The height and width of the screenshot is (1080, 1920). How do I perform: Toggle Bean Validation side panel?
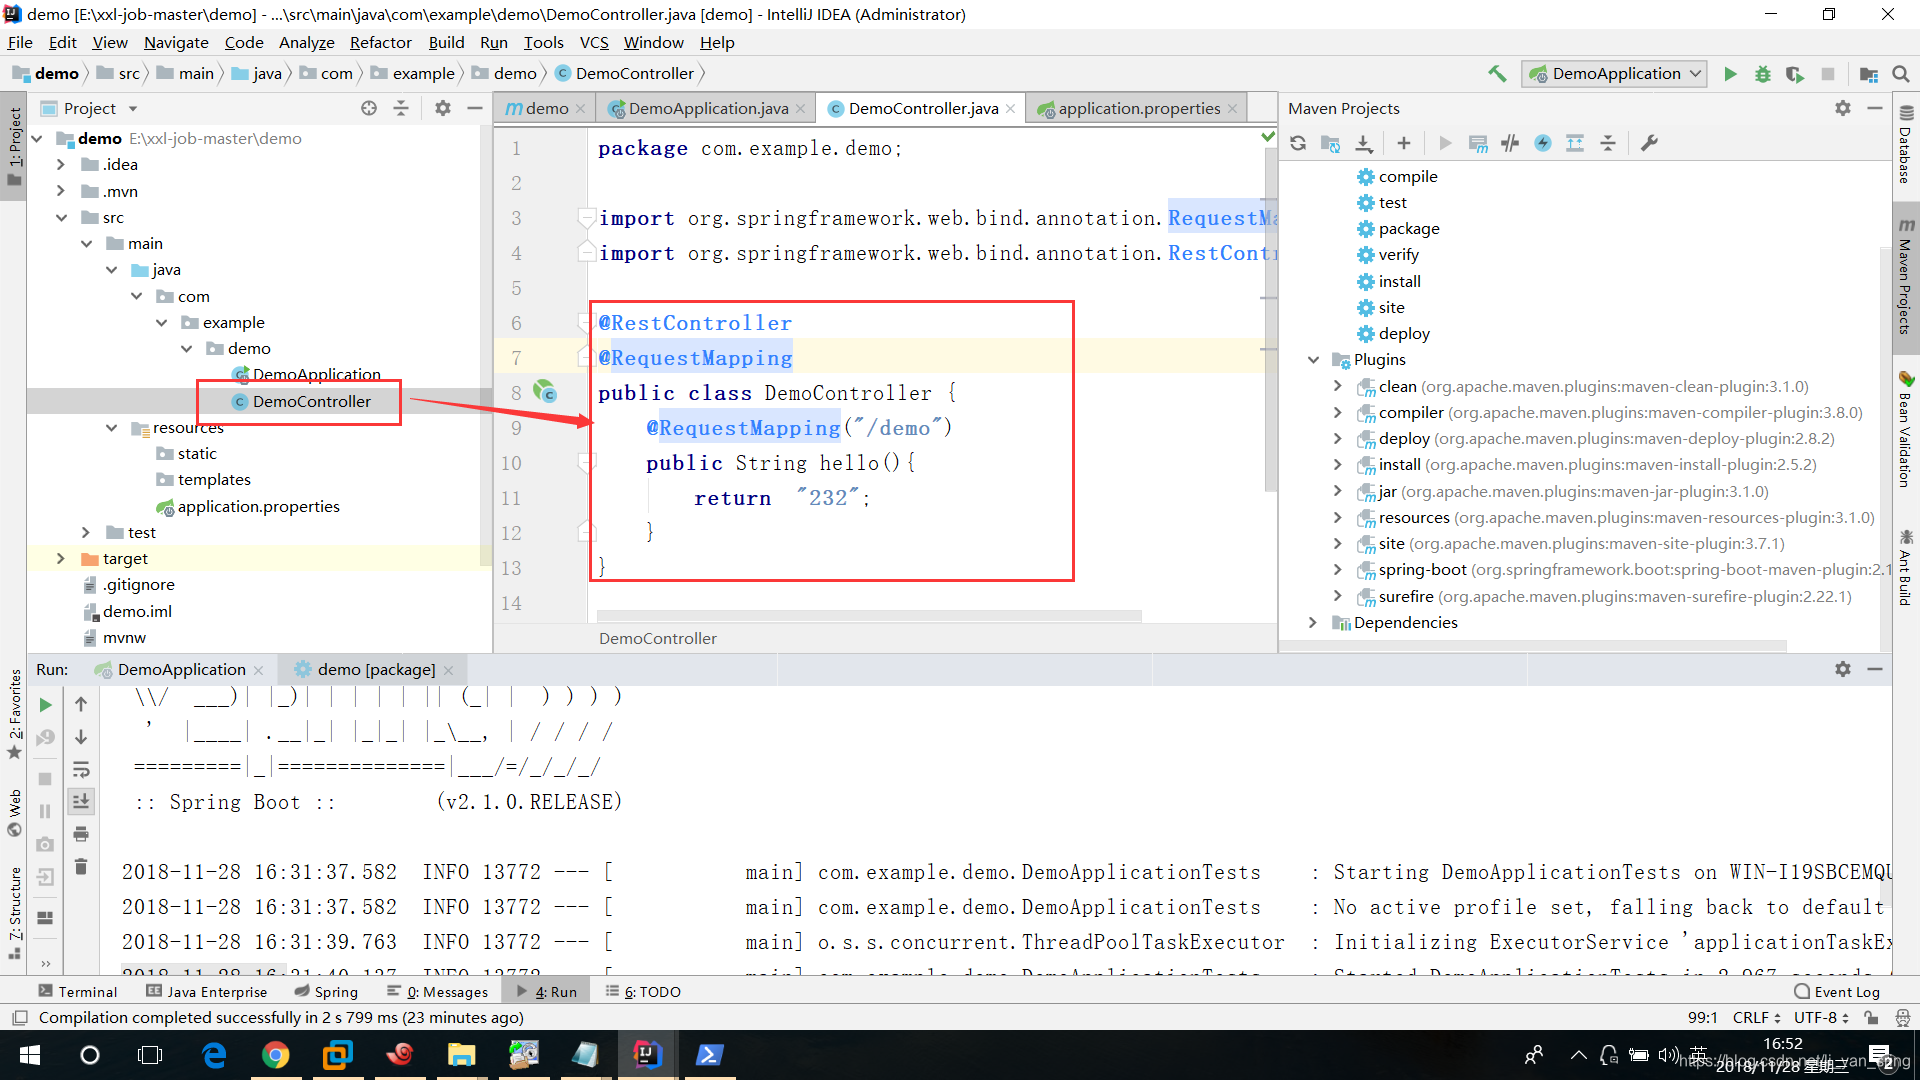1906,430
